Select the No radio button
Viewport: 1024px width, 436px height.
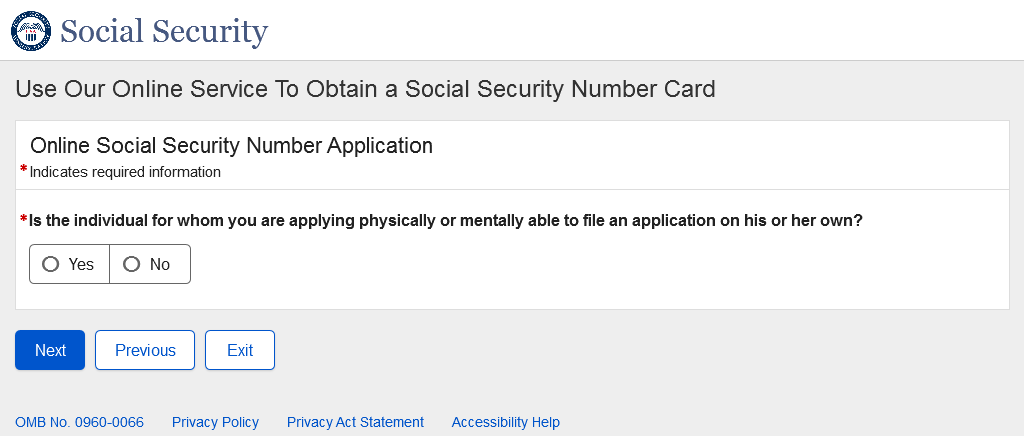[x=131, y=264]
